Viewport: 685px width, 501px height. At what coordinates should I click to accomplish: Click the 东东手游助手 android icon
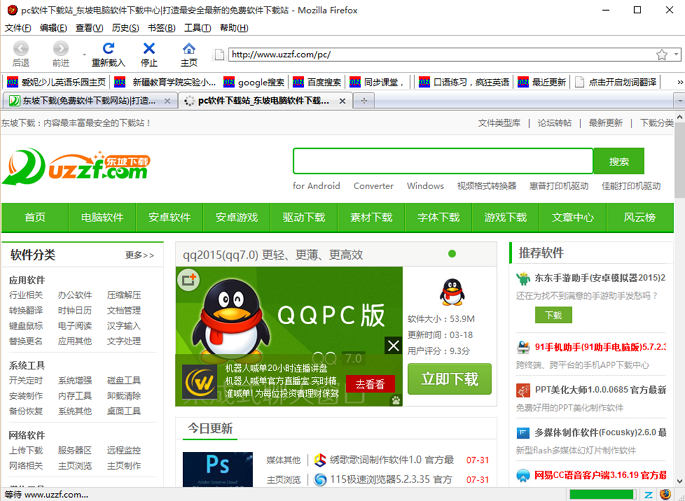point(523,279)
